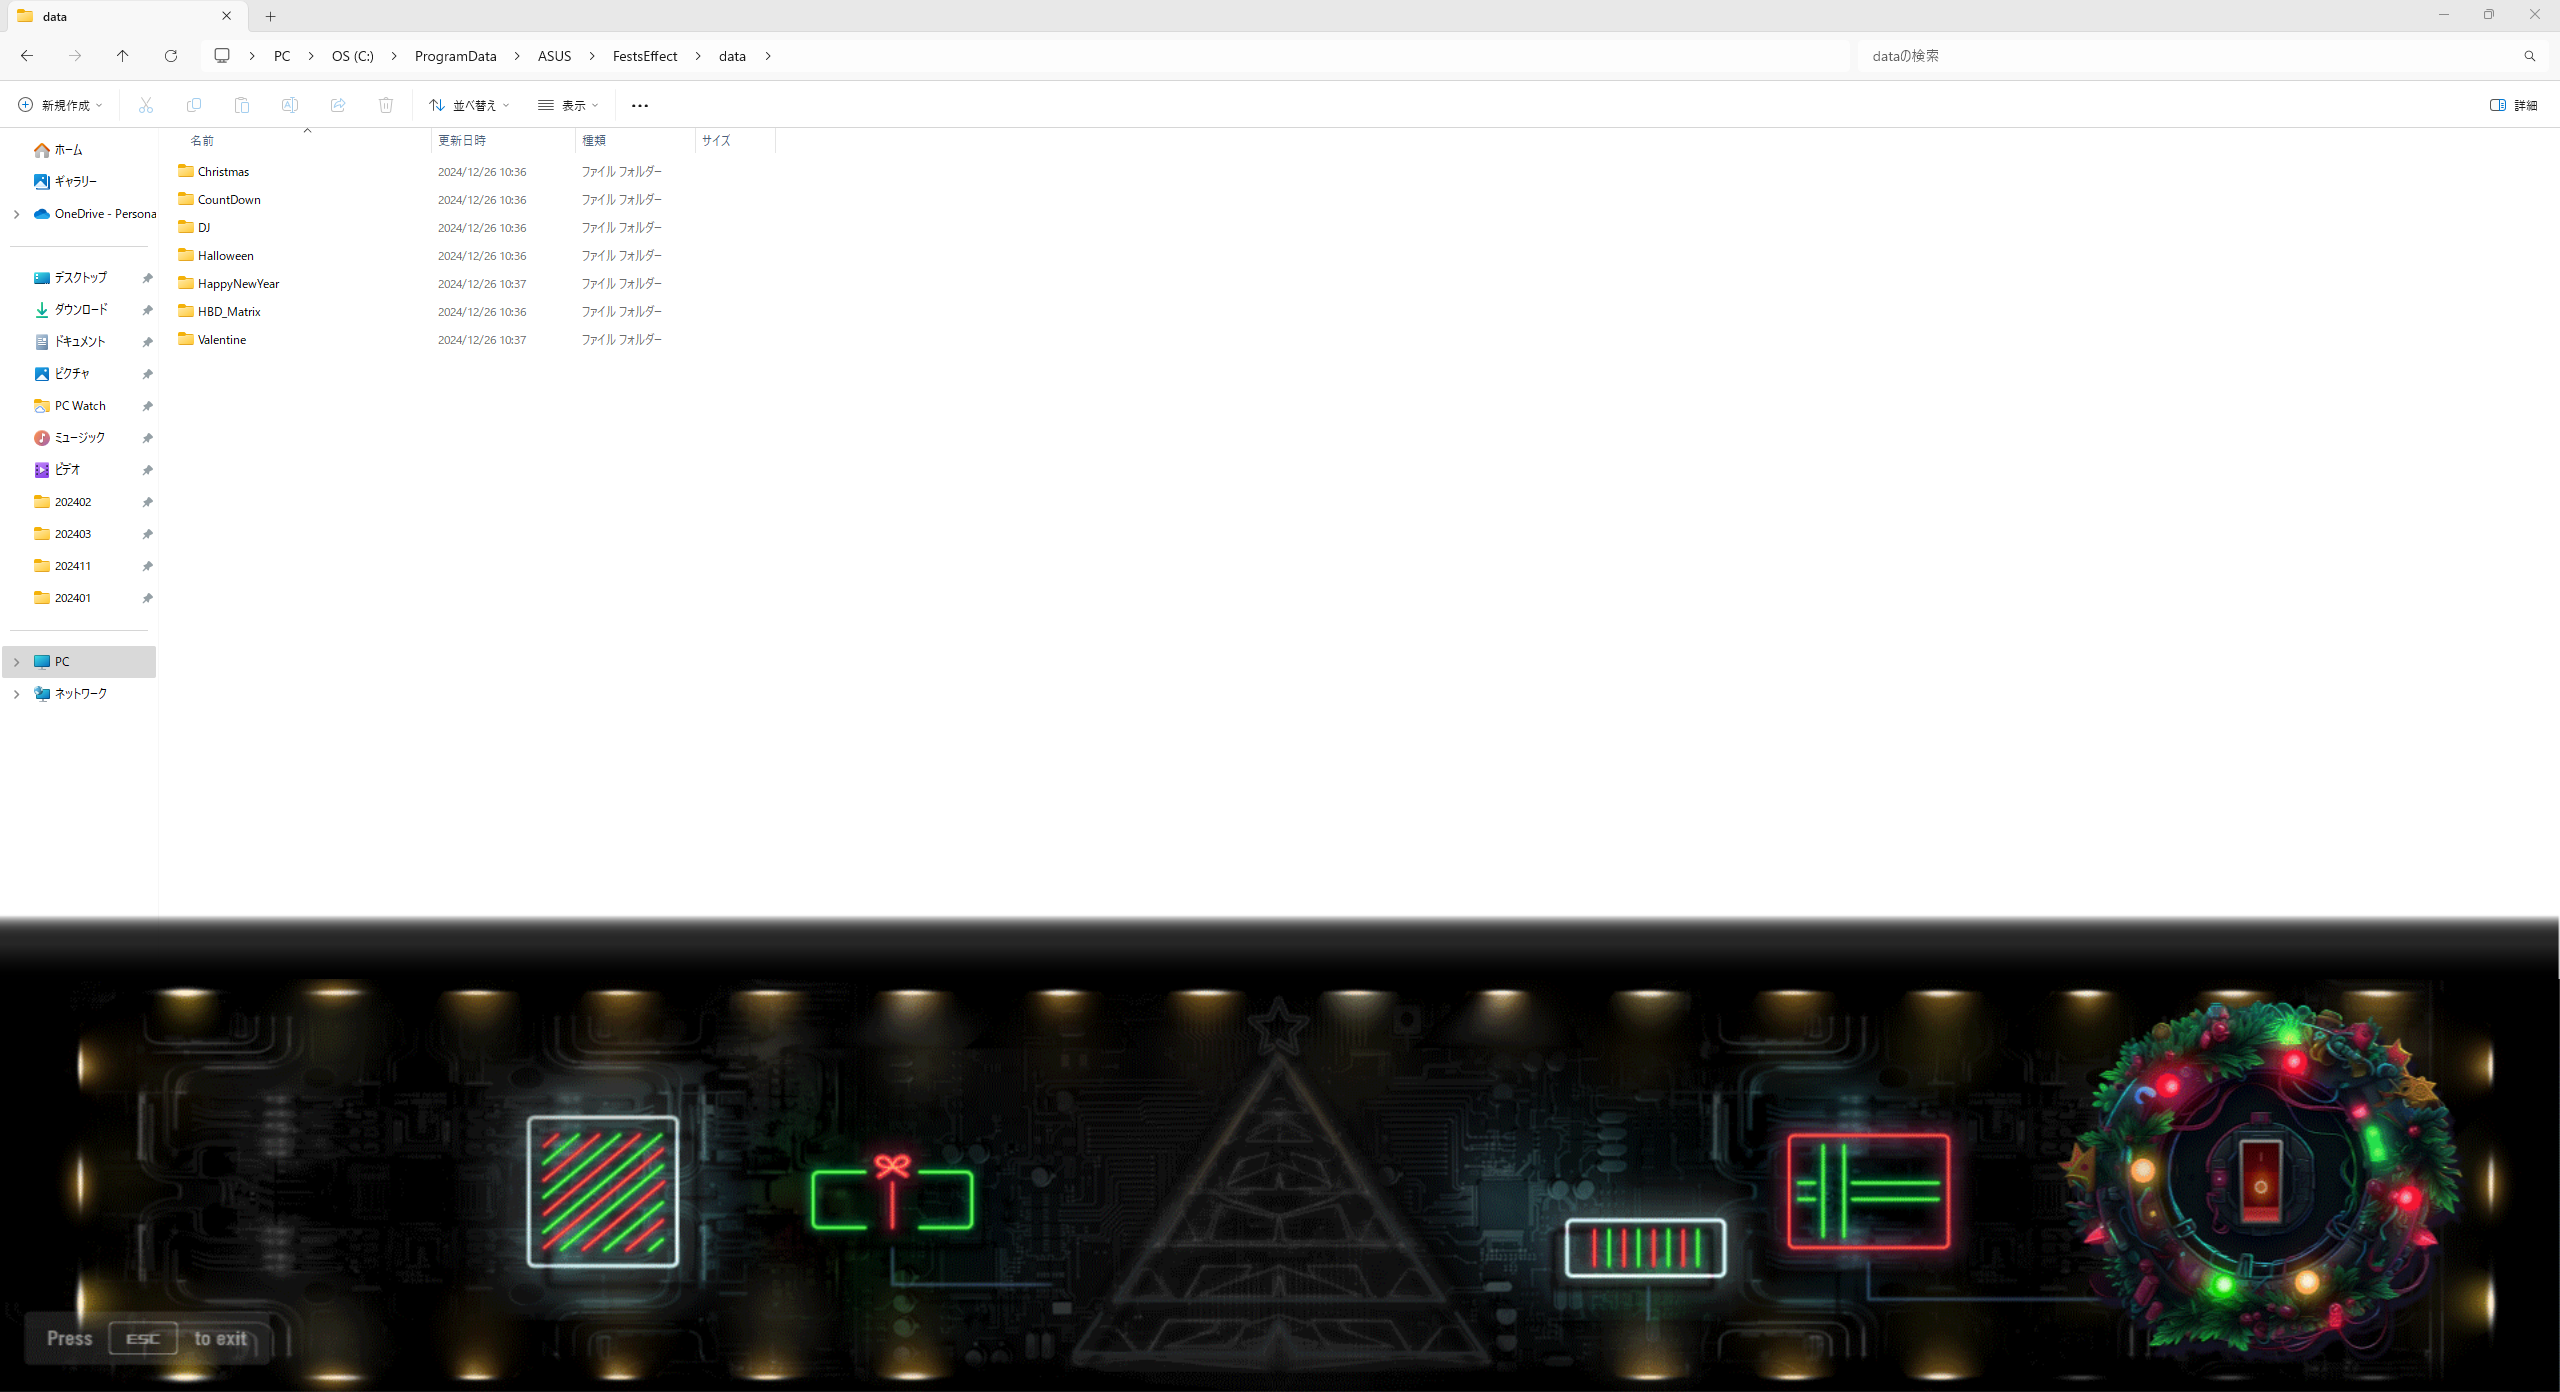Screen dimensions: 2560x1392
Task: Toggle the 詳細 details pane
Action: pos(2514,105)
